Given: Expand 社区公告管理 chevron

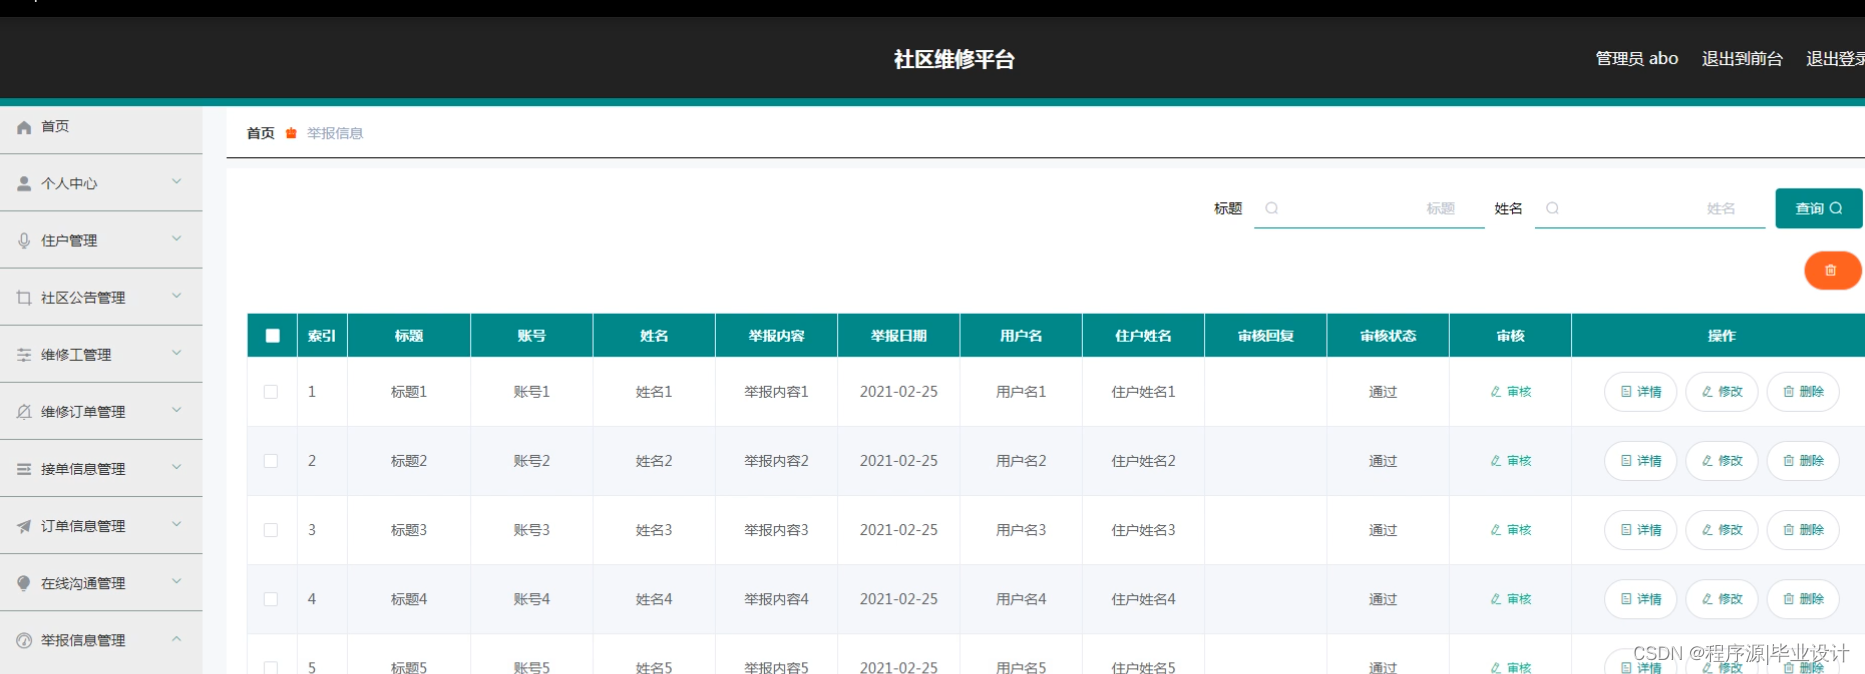Looking at the screenshot, I should click(177, 296).
